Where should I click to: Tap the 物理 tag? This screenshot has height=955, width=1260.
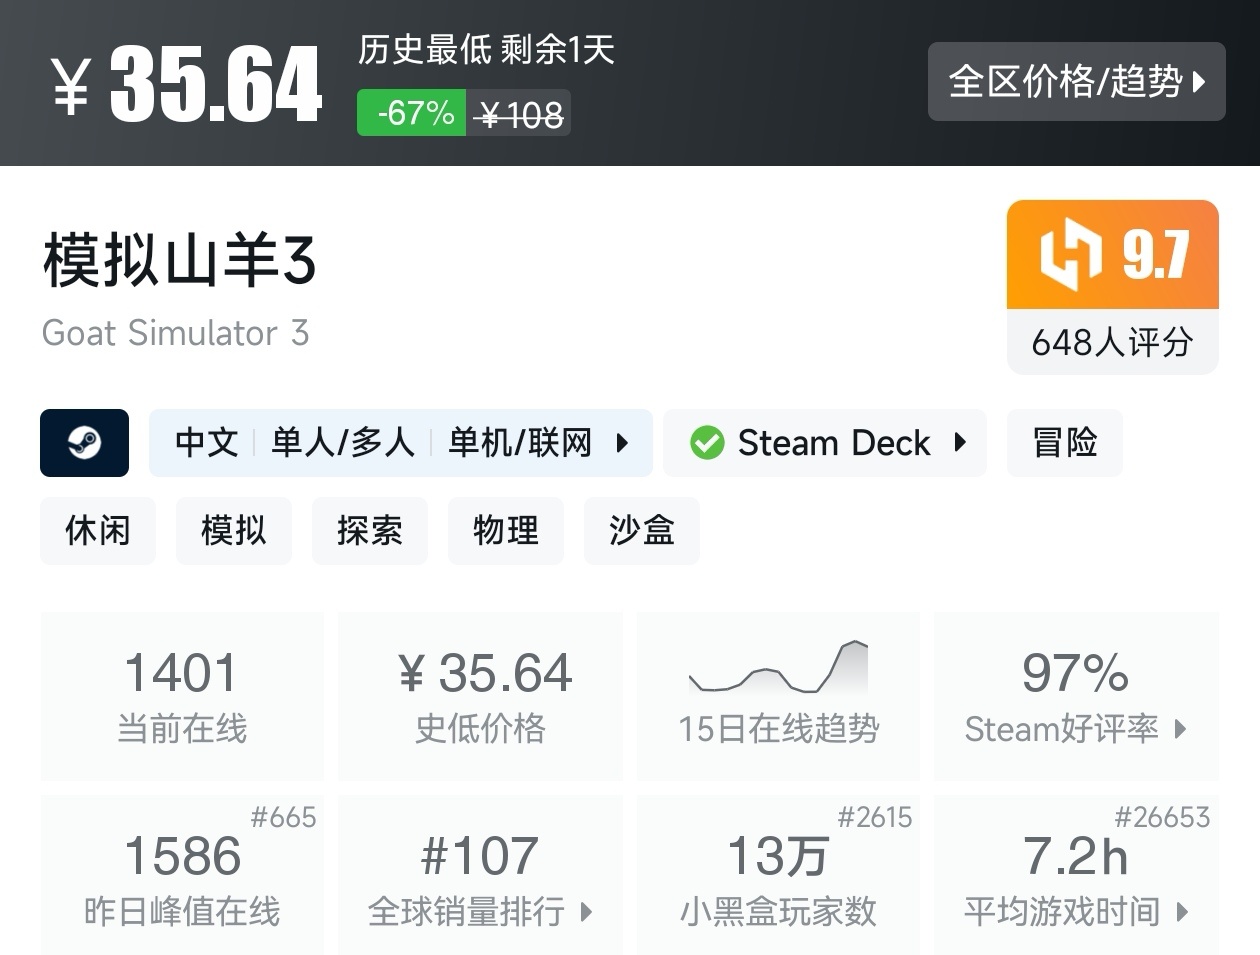click(x=506, y=530)
